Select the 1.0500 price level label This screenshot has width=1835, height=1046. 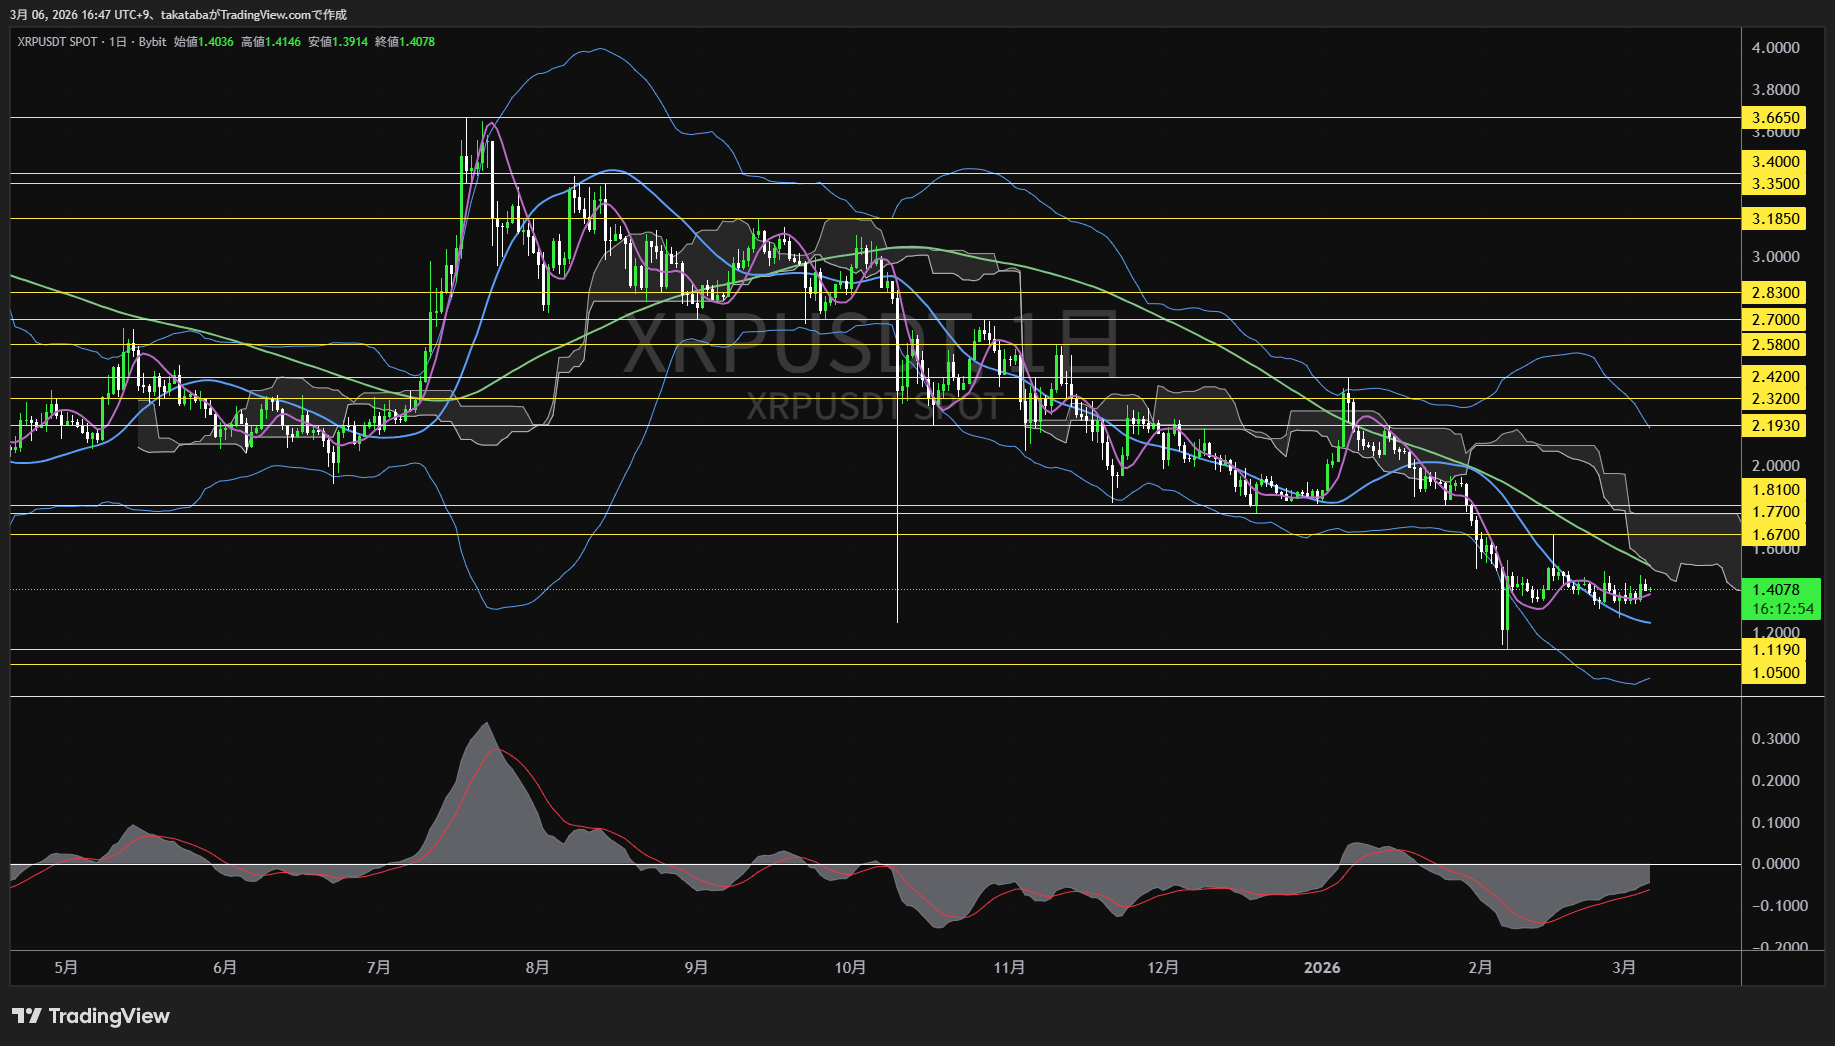point(1774,673)
